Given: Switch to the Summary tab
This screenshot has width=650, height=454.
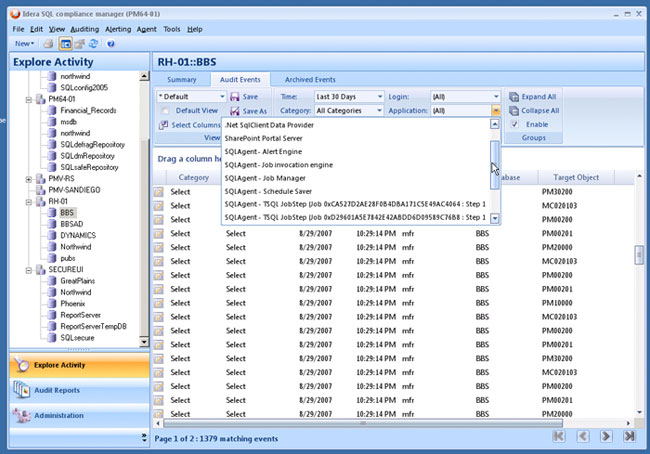Looking at the screenshot, I should tap(182, 80).
